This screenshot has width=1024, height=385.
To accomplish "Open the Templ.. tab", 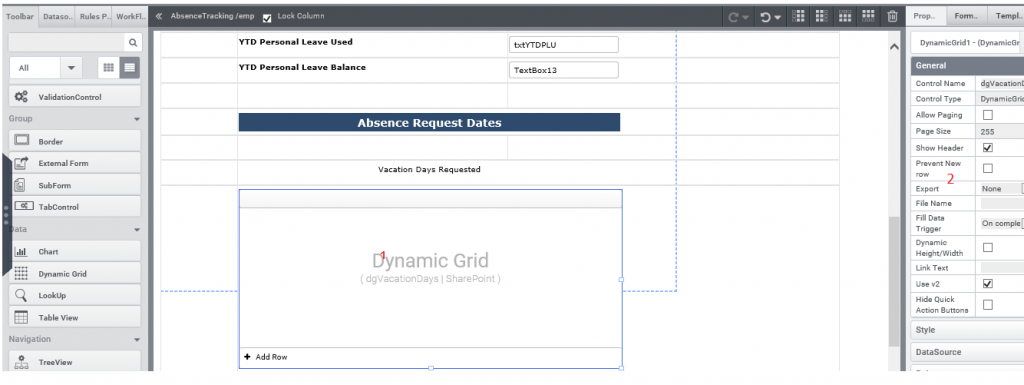I will tap(1006, 16).
